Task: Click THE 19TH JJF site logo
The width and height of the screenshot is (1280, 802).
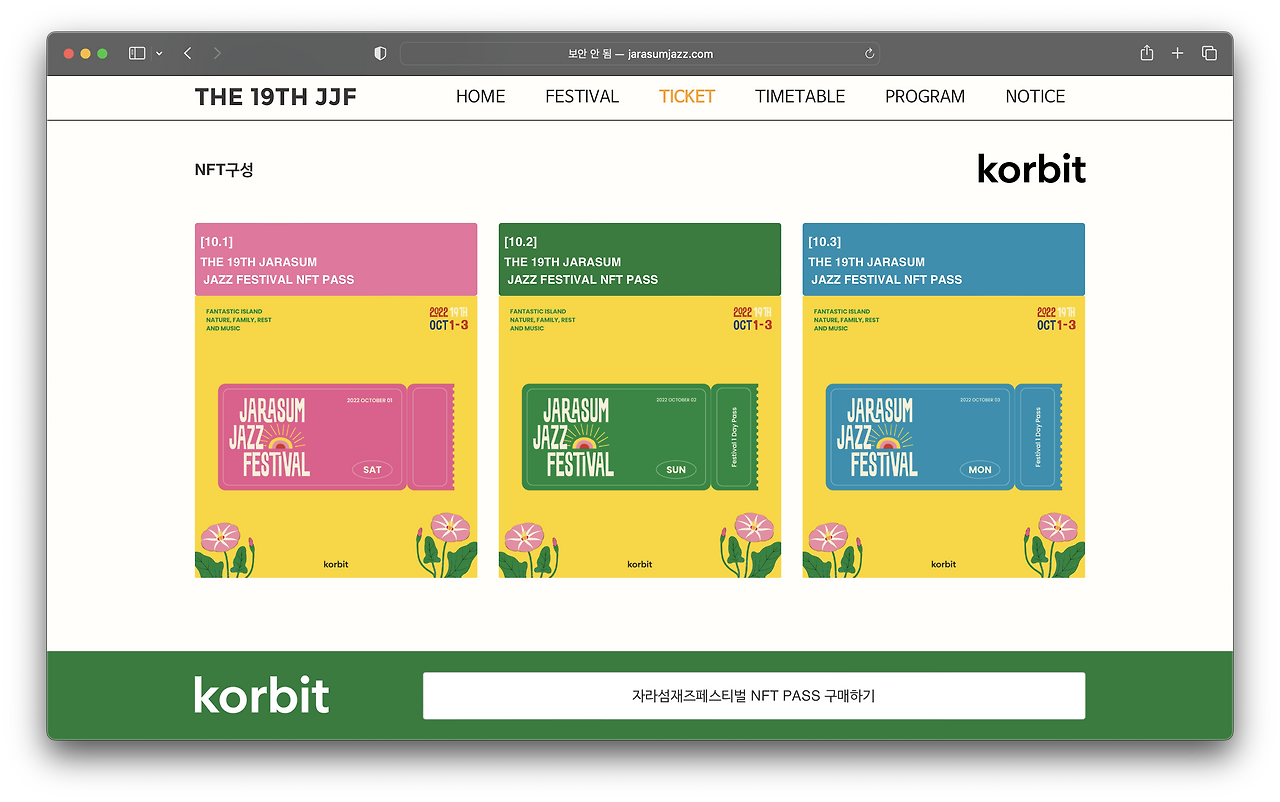Action: pyautogui.click(x=276, y=97)
